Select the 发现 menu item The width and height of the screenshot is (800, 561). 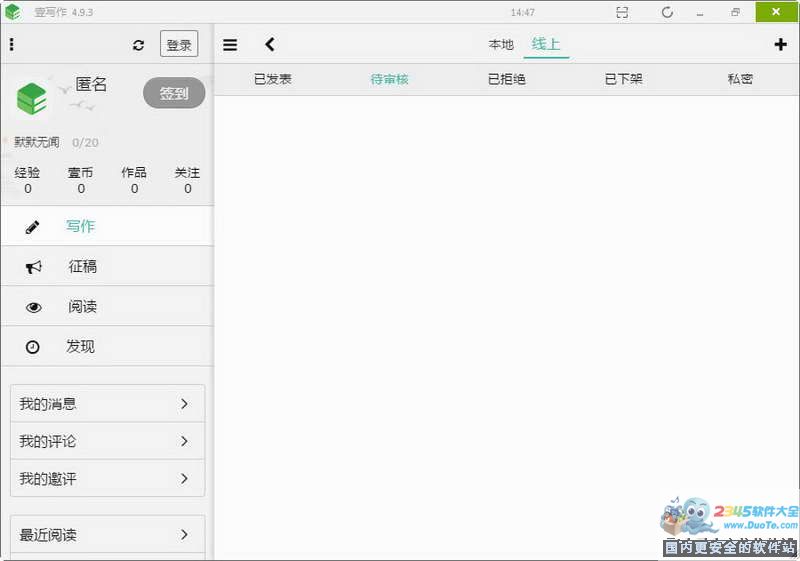107,346
